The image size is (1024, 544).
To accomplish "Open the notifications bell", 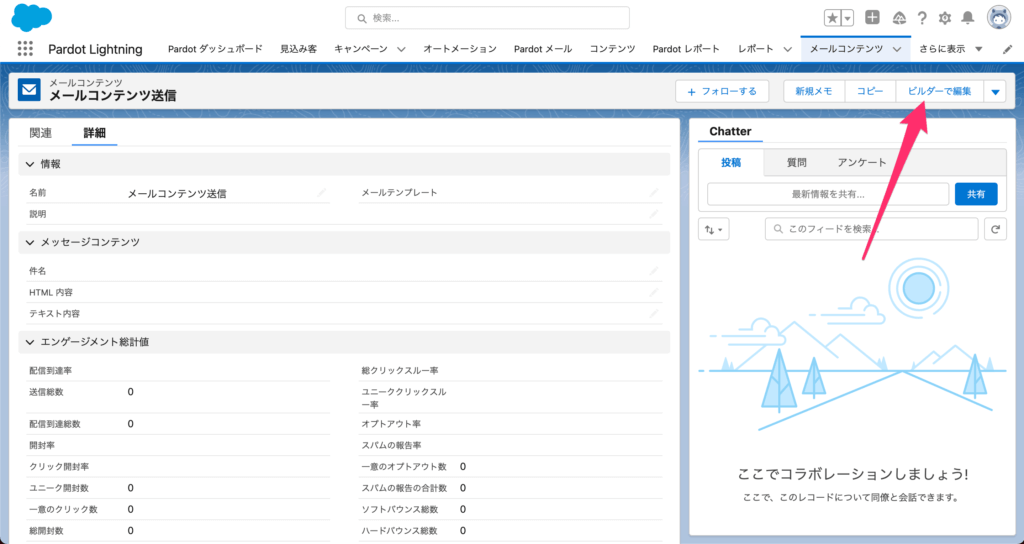I will [x=967, y=18].
